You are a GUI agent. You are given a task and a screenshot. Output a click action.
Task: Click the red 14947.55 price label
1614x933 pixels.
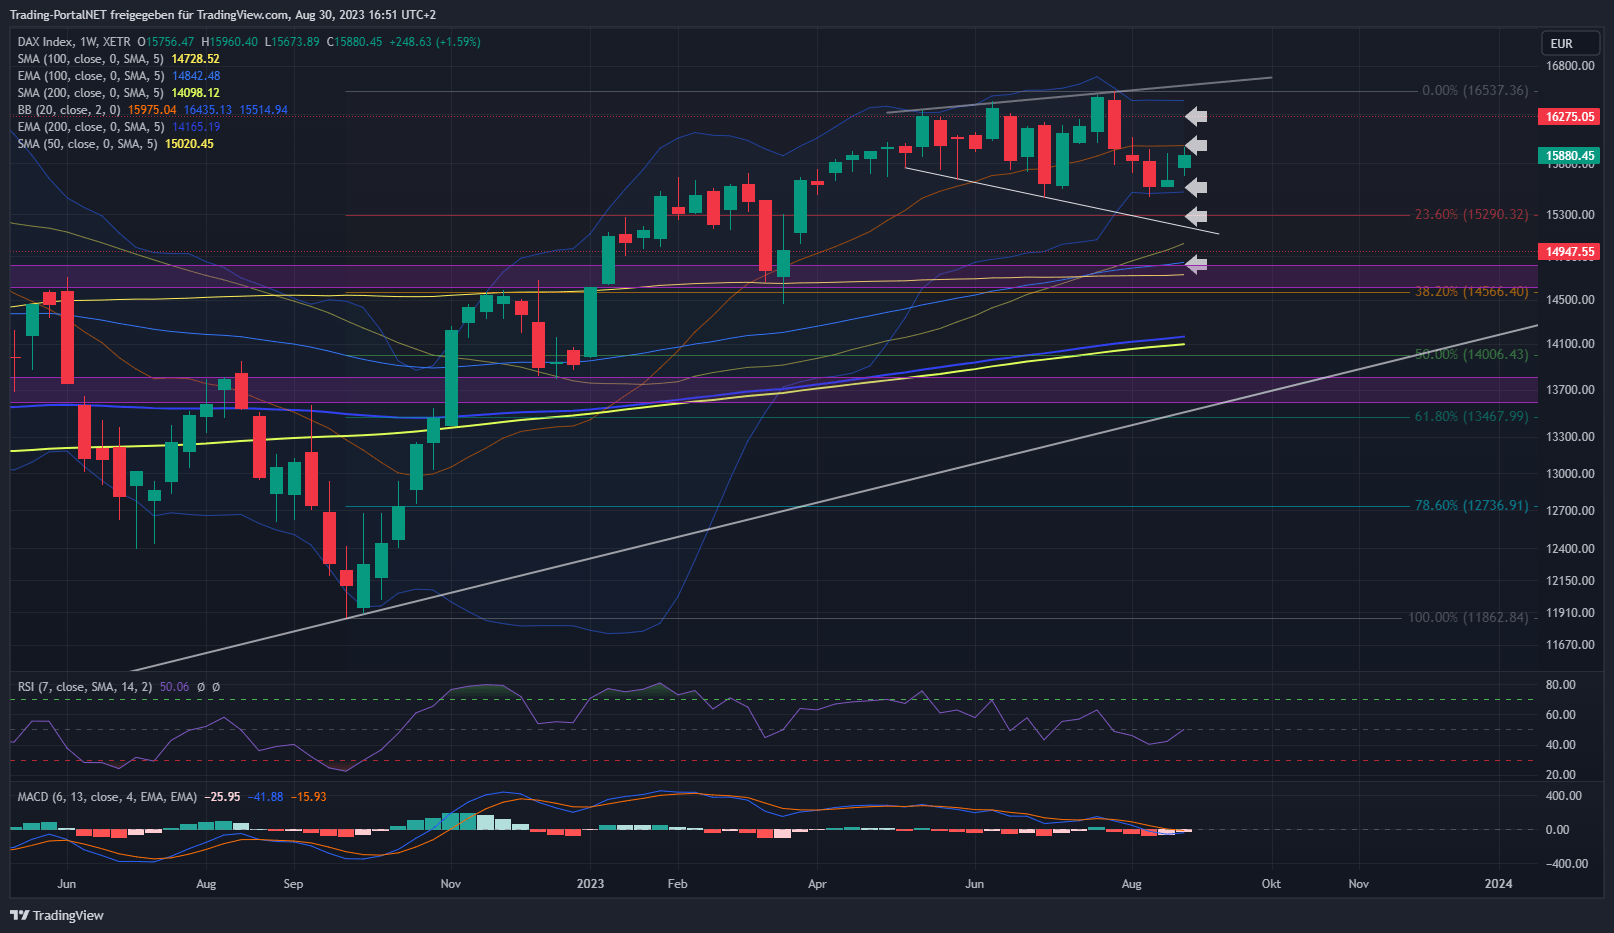(x=1569, y=252)
